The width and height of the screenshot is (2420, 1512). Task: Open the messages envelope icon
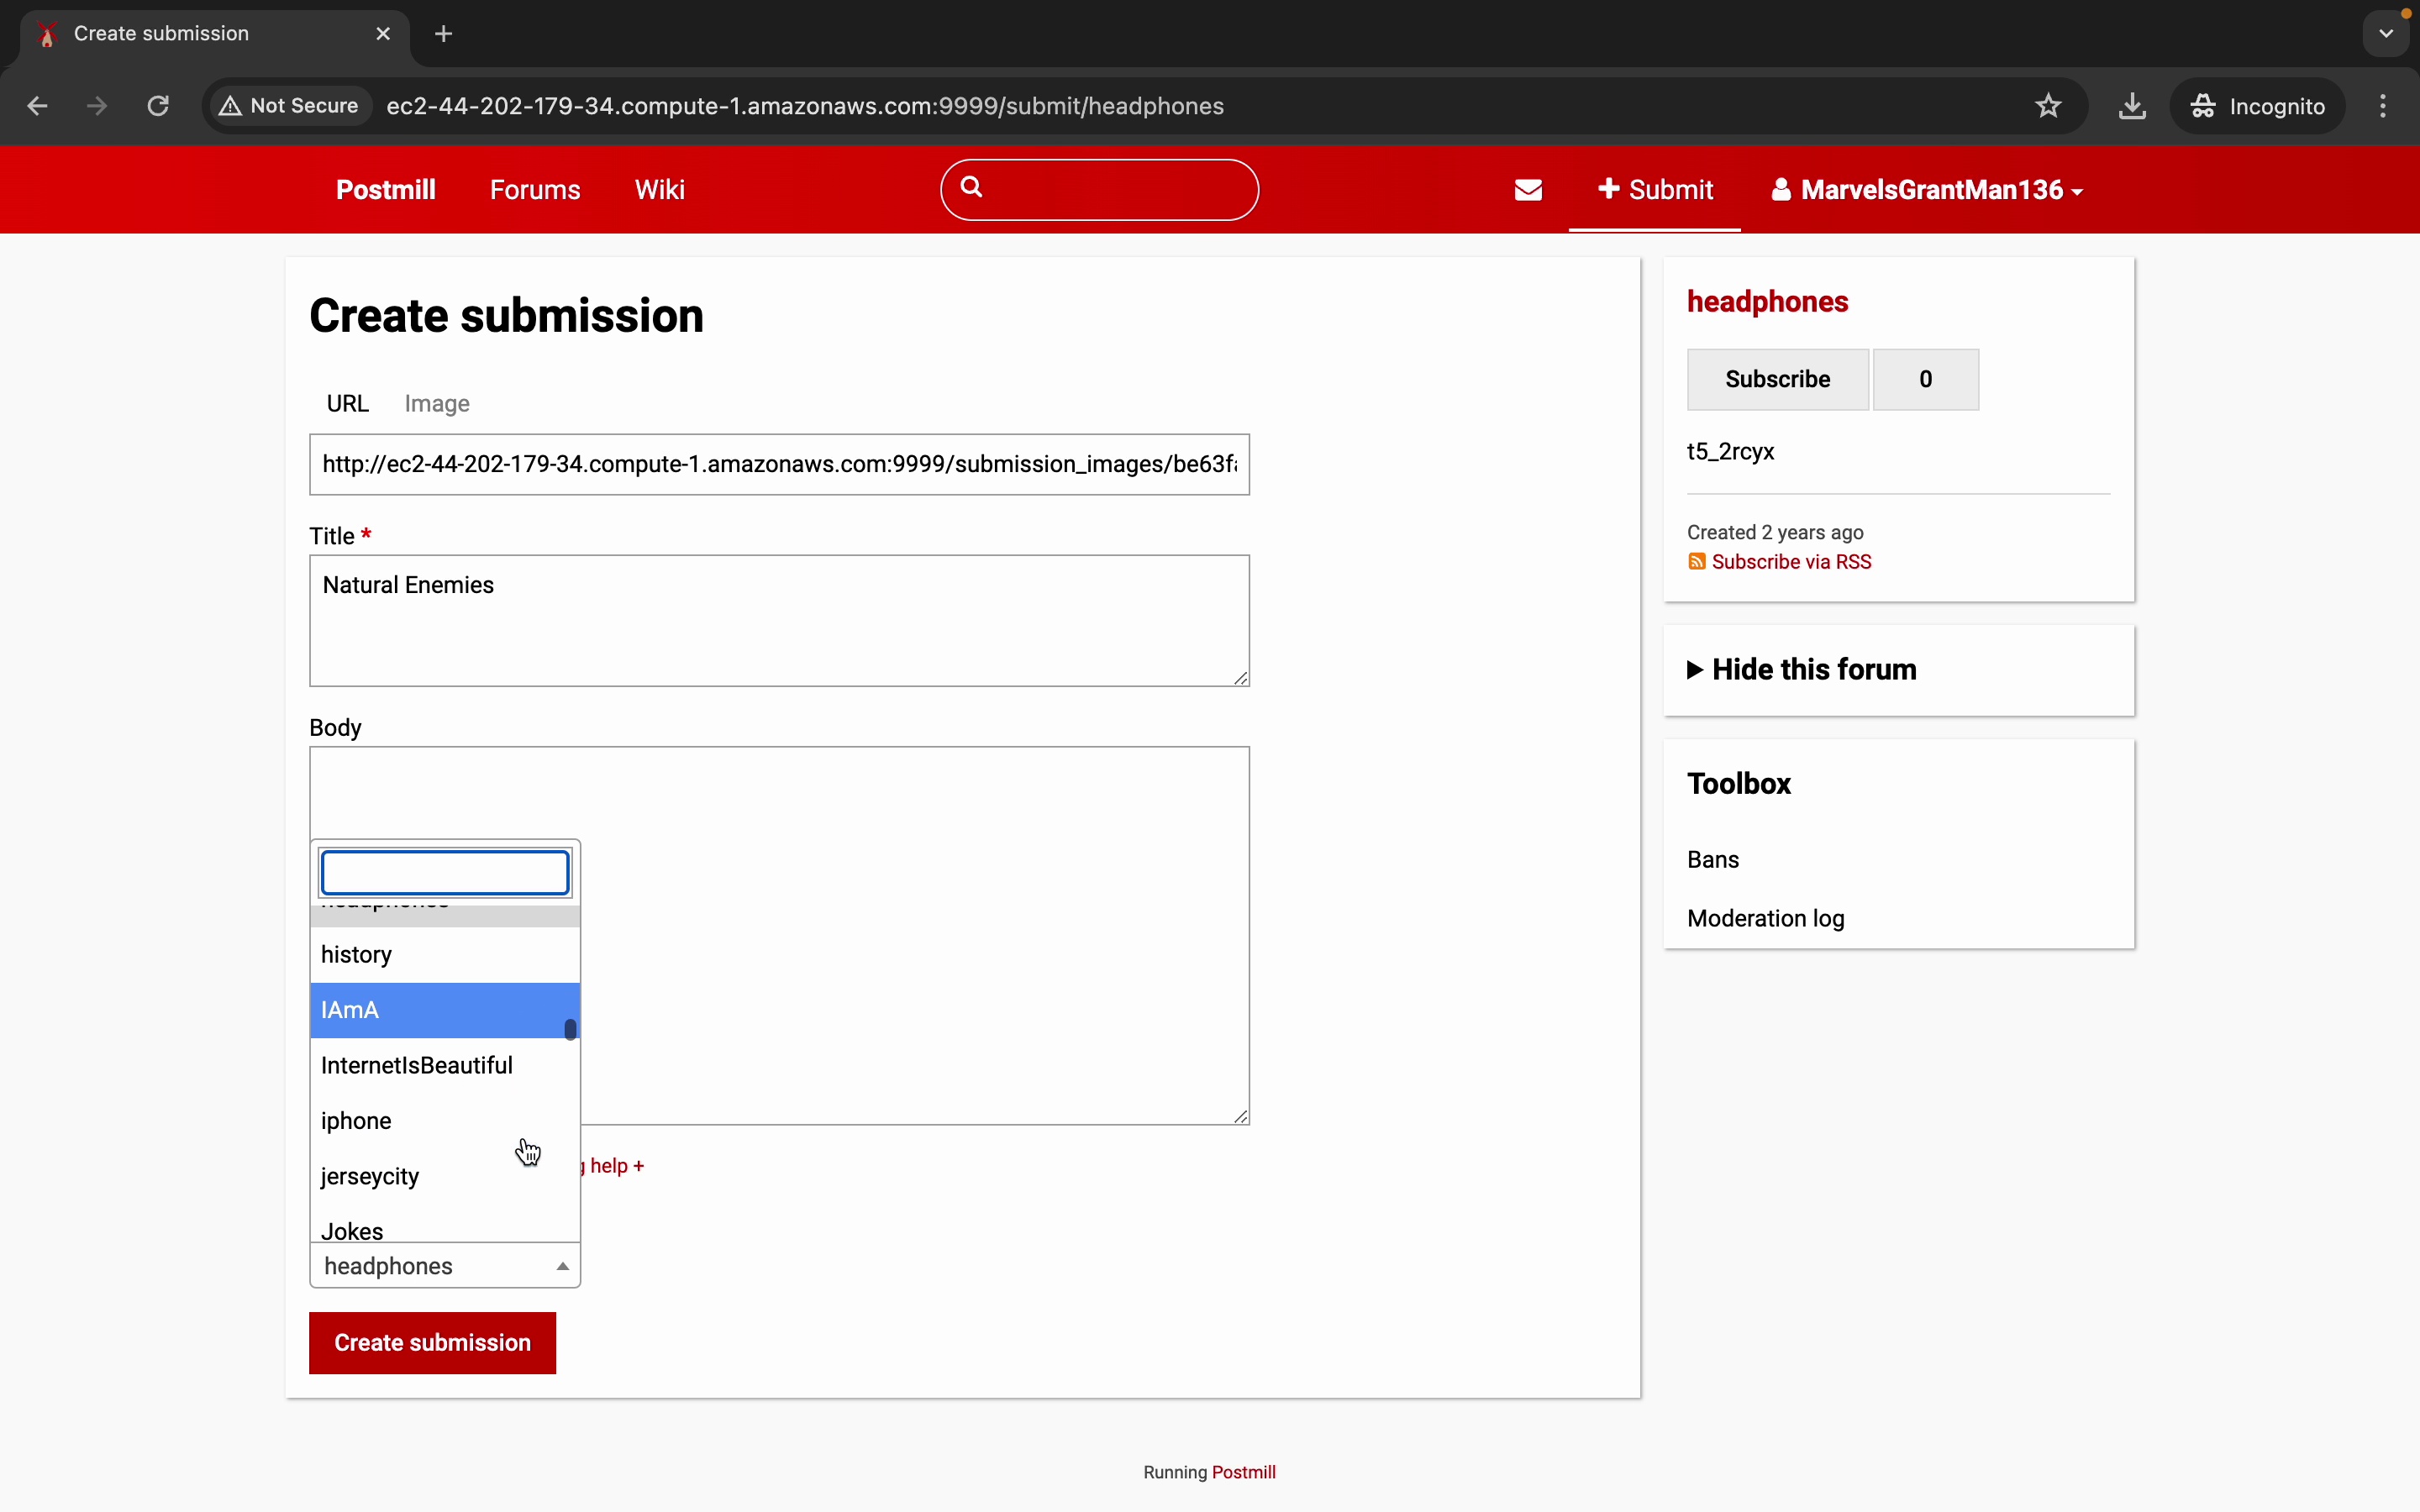pyautogui.click(x=1528, y=190)
